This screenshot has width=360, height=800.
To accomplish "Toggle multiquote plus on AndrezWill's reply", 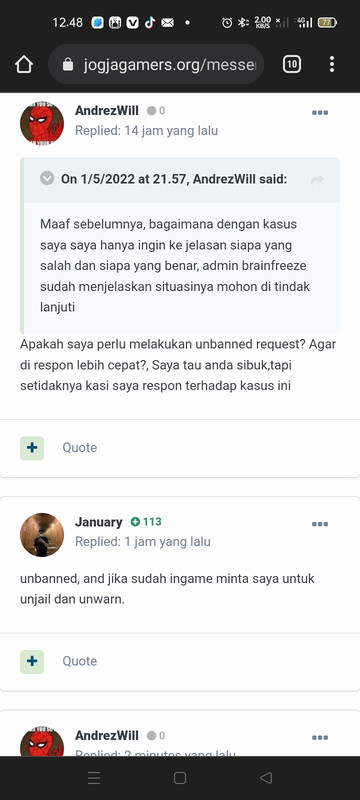I will (x=32, y=448).
